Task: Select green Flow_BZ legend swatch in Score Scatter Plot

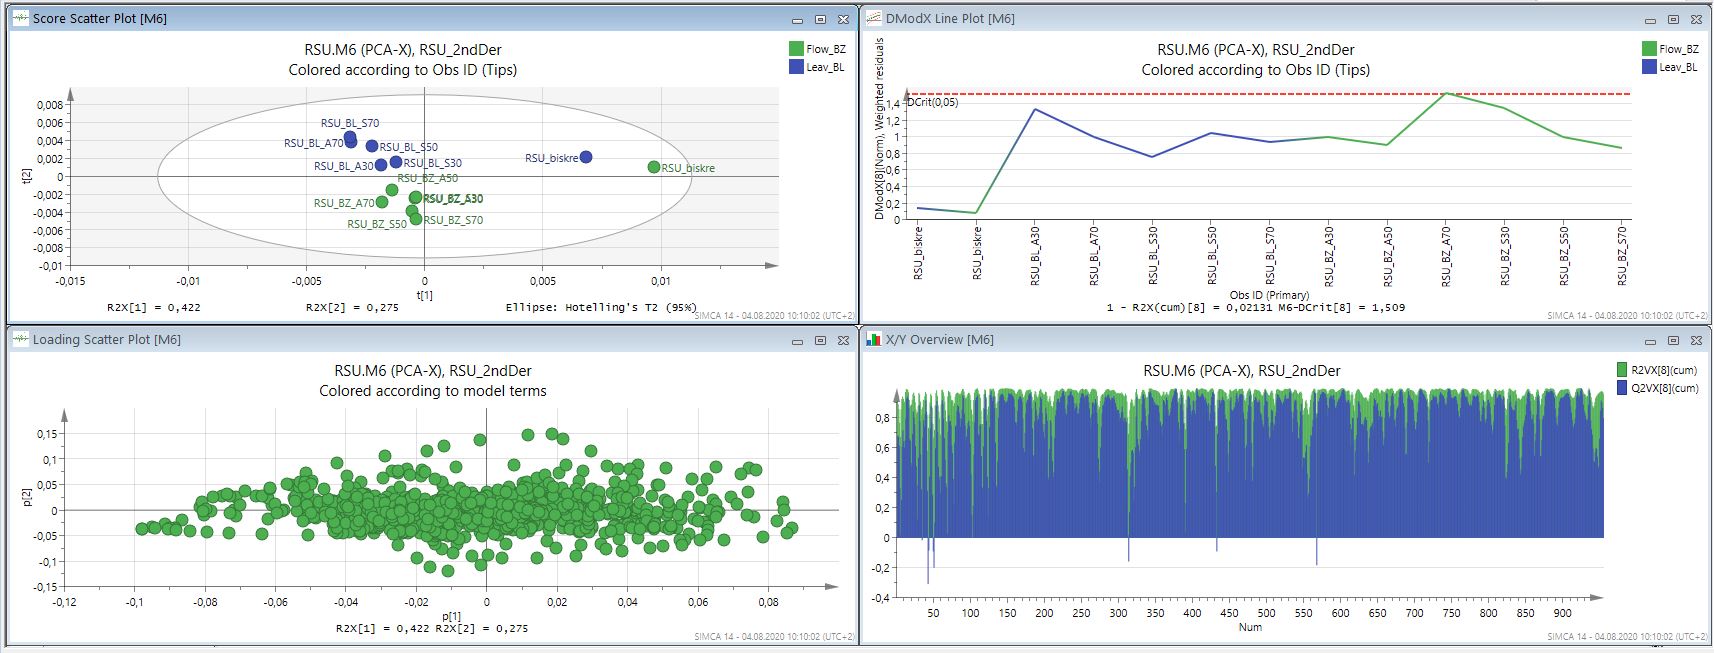Action: 796,49
